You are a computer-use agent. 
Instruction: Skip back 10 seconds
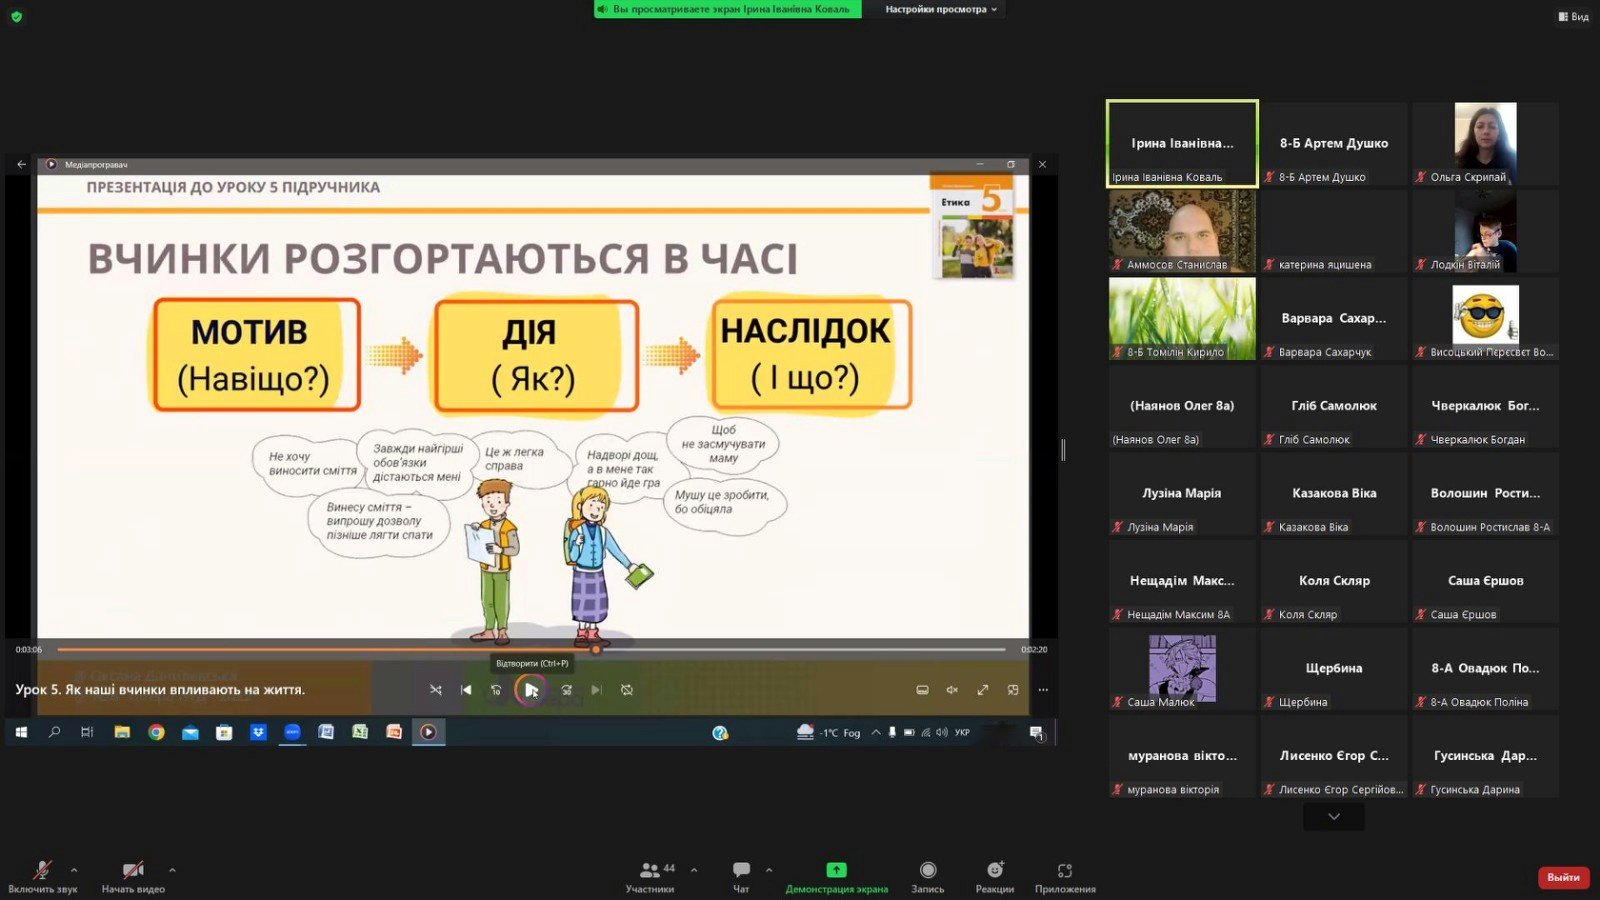tap(496, 690)
